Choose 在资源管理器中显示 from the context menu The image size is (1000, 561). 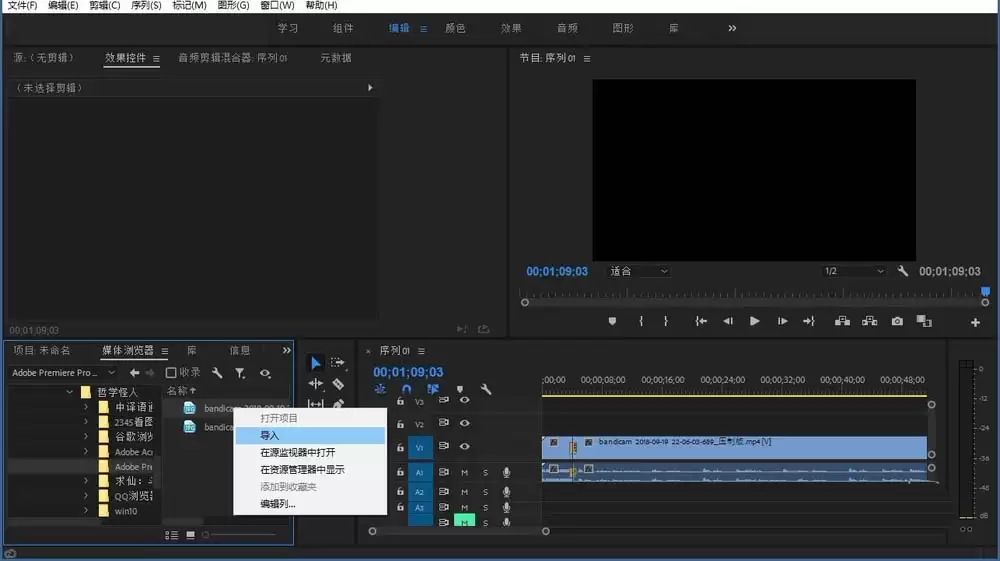click(302, 470)
